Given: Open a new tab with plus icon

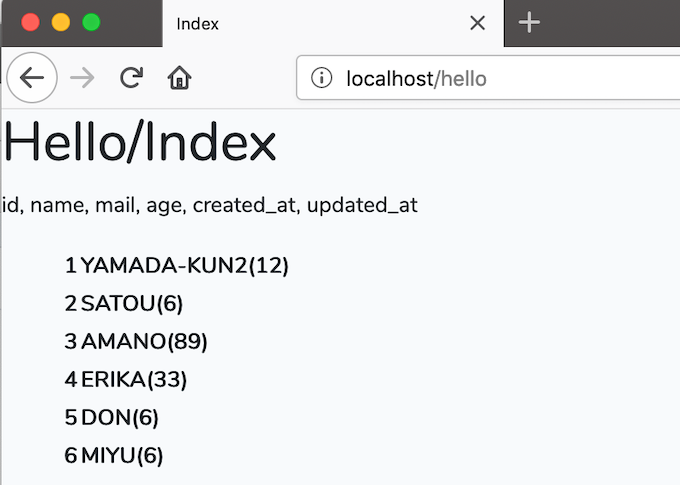Looking at the screenshot, I should 529,23.
